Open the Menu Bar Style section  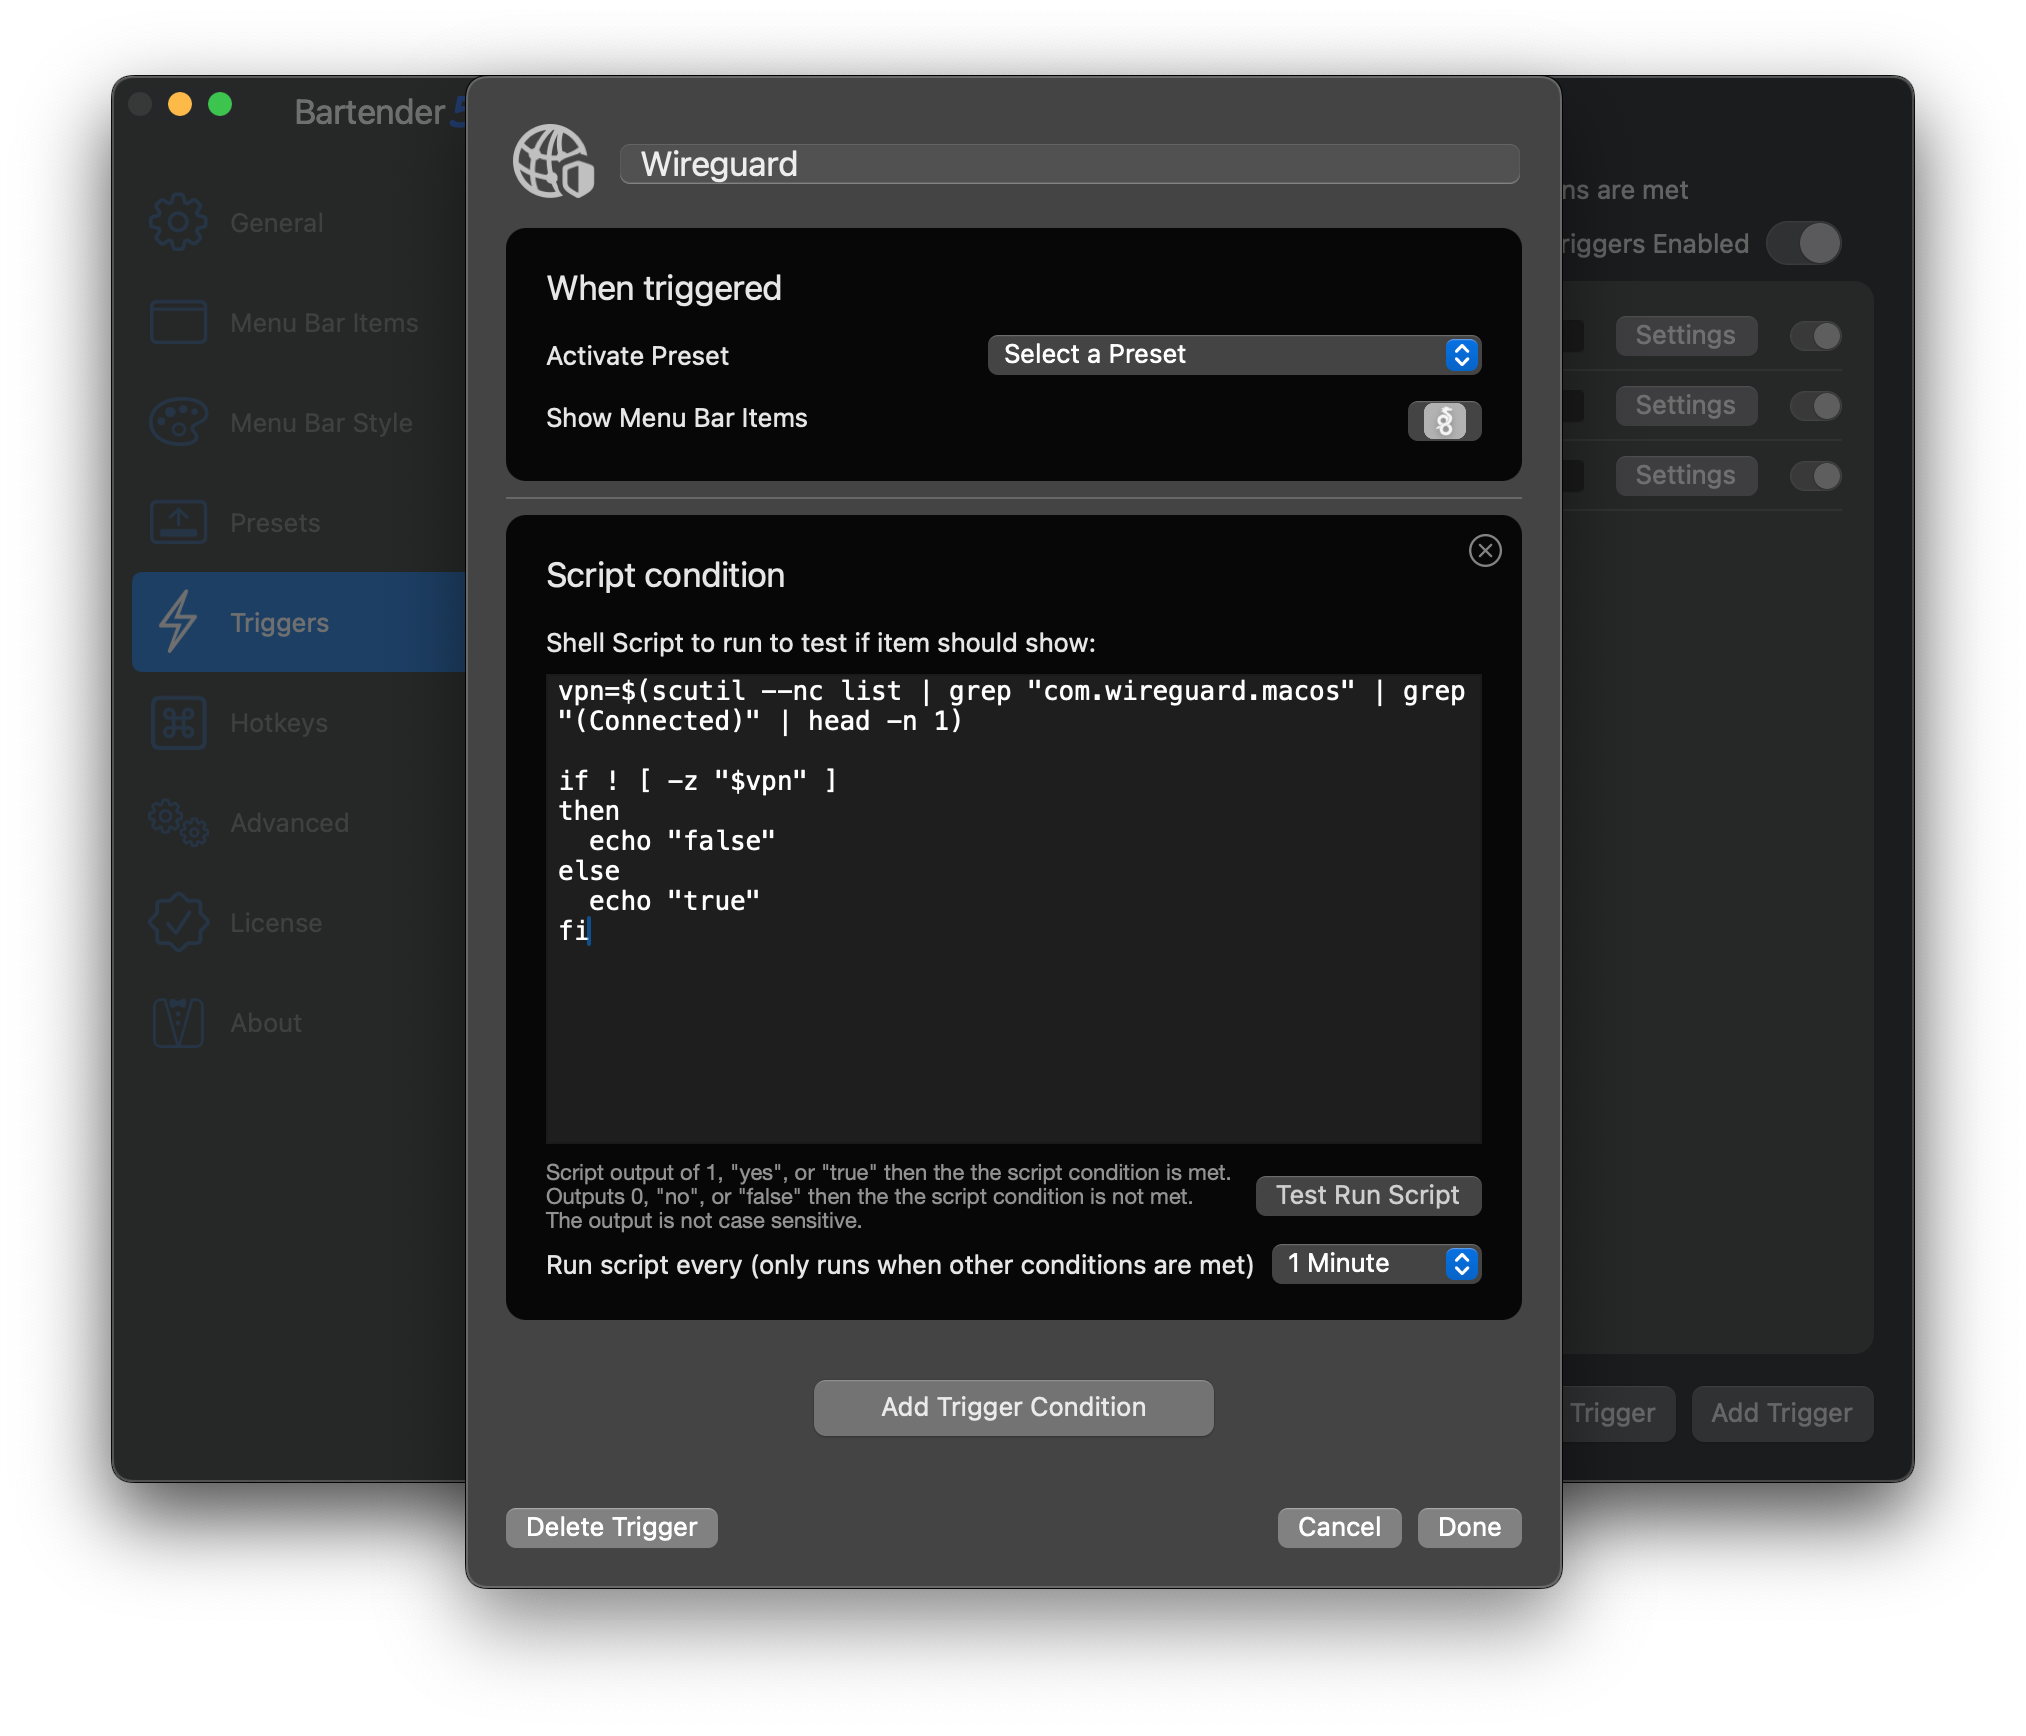tap(298, 422)
